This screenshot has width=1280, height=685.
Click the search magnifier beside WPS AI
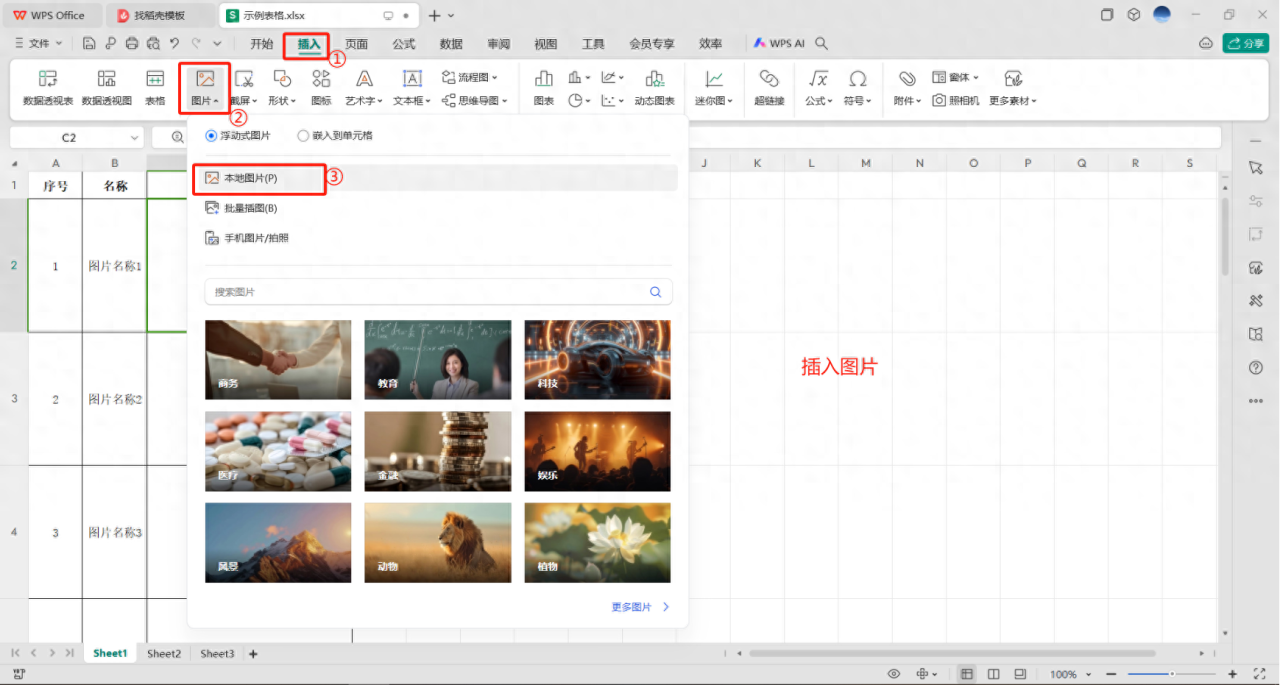click(821, 43)
